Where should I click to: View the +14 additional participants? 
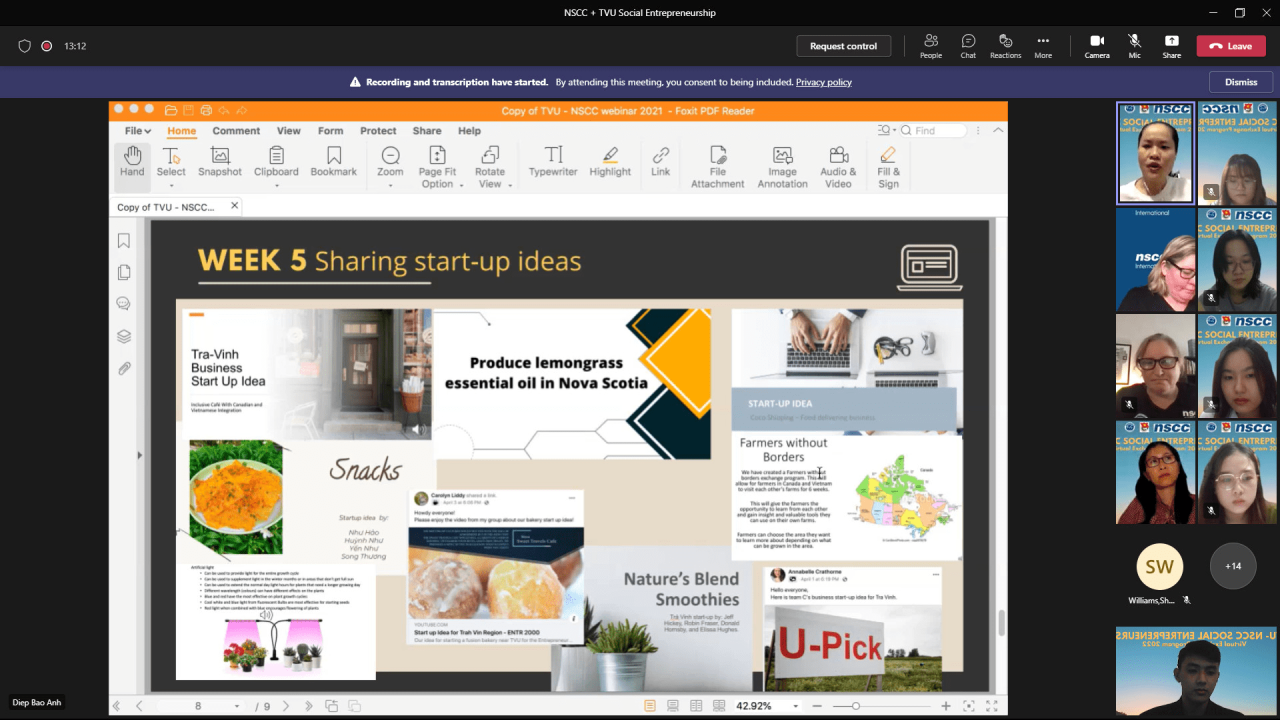click(x=1233, y=566)
